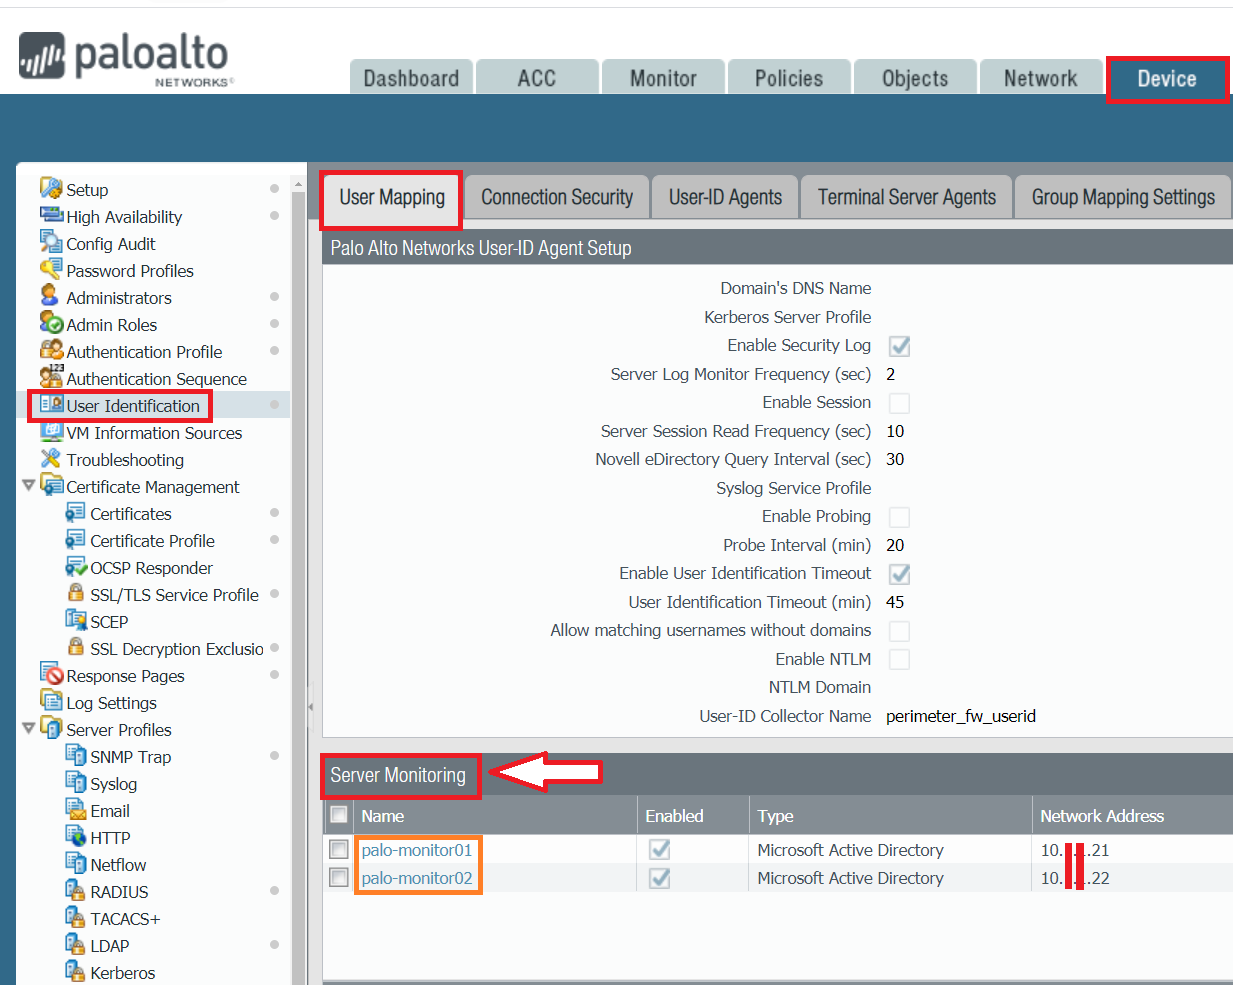Click the Certificate Profile icon

(75, 539)
